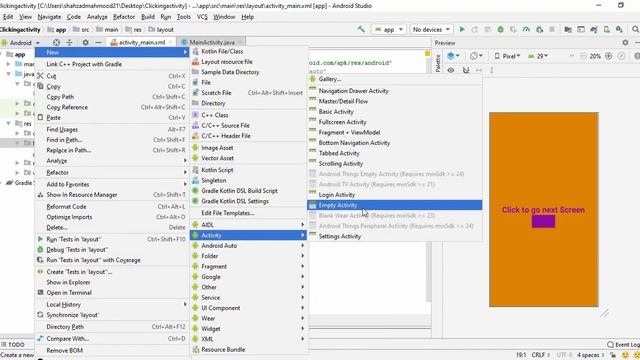Click the Make Project hammer icon
Screen dimensions: 640x360
(361, 29)
